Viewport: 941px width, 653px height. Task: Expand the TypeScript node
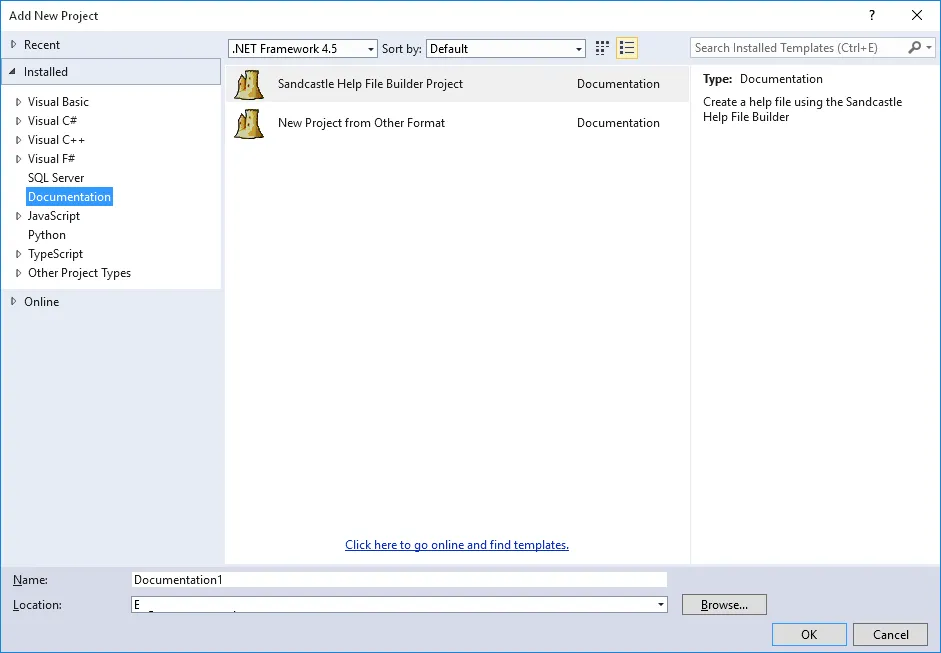(x=18, y=254)
